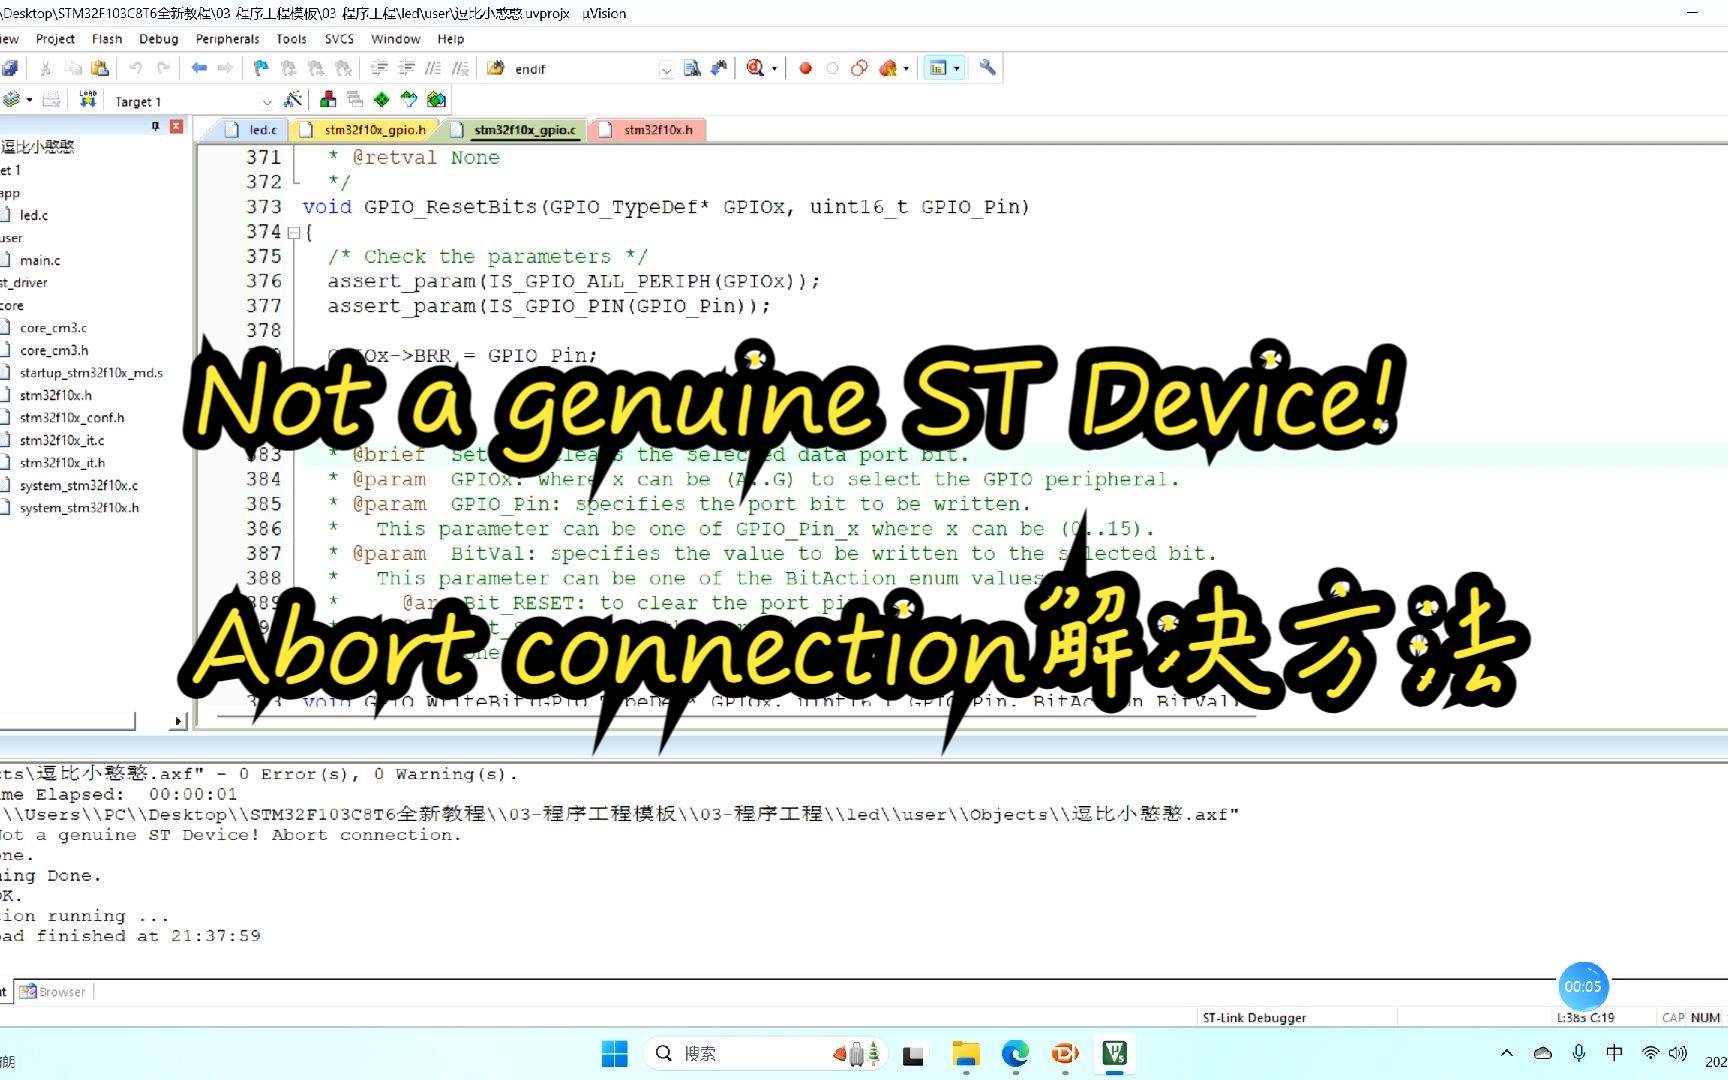Viewport: 1728px width, 1080px height.
Task: Switch to the stm32f10x_gpio.h tab
Action: (x=364, y=130)
